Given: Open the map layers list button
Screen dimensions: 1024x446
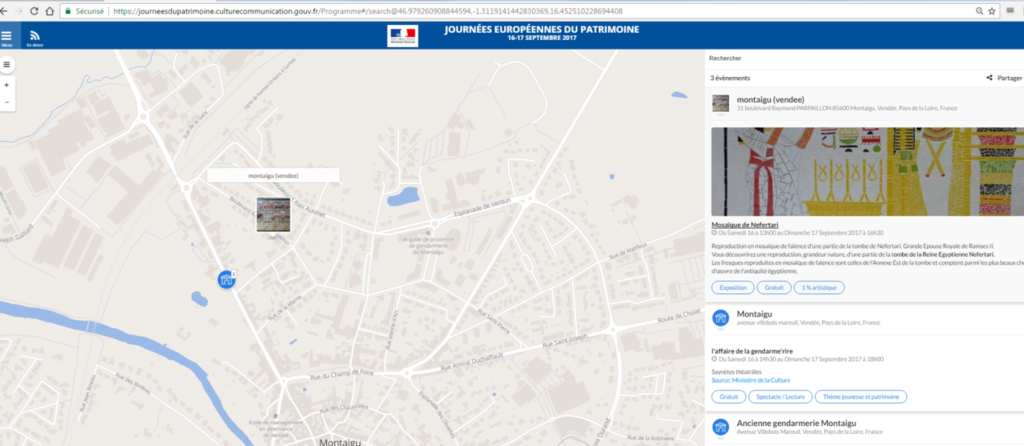Looking at the screenshot, I should click(7, 65).
